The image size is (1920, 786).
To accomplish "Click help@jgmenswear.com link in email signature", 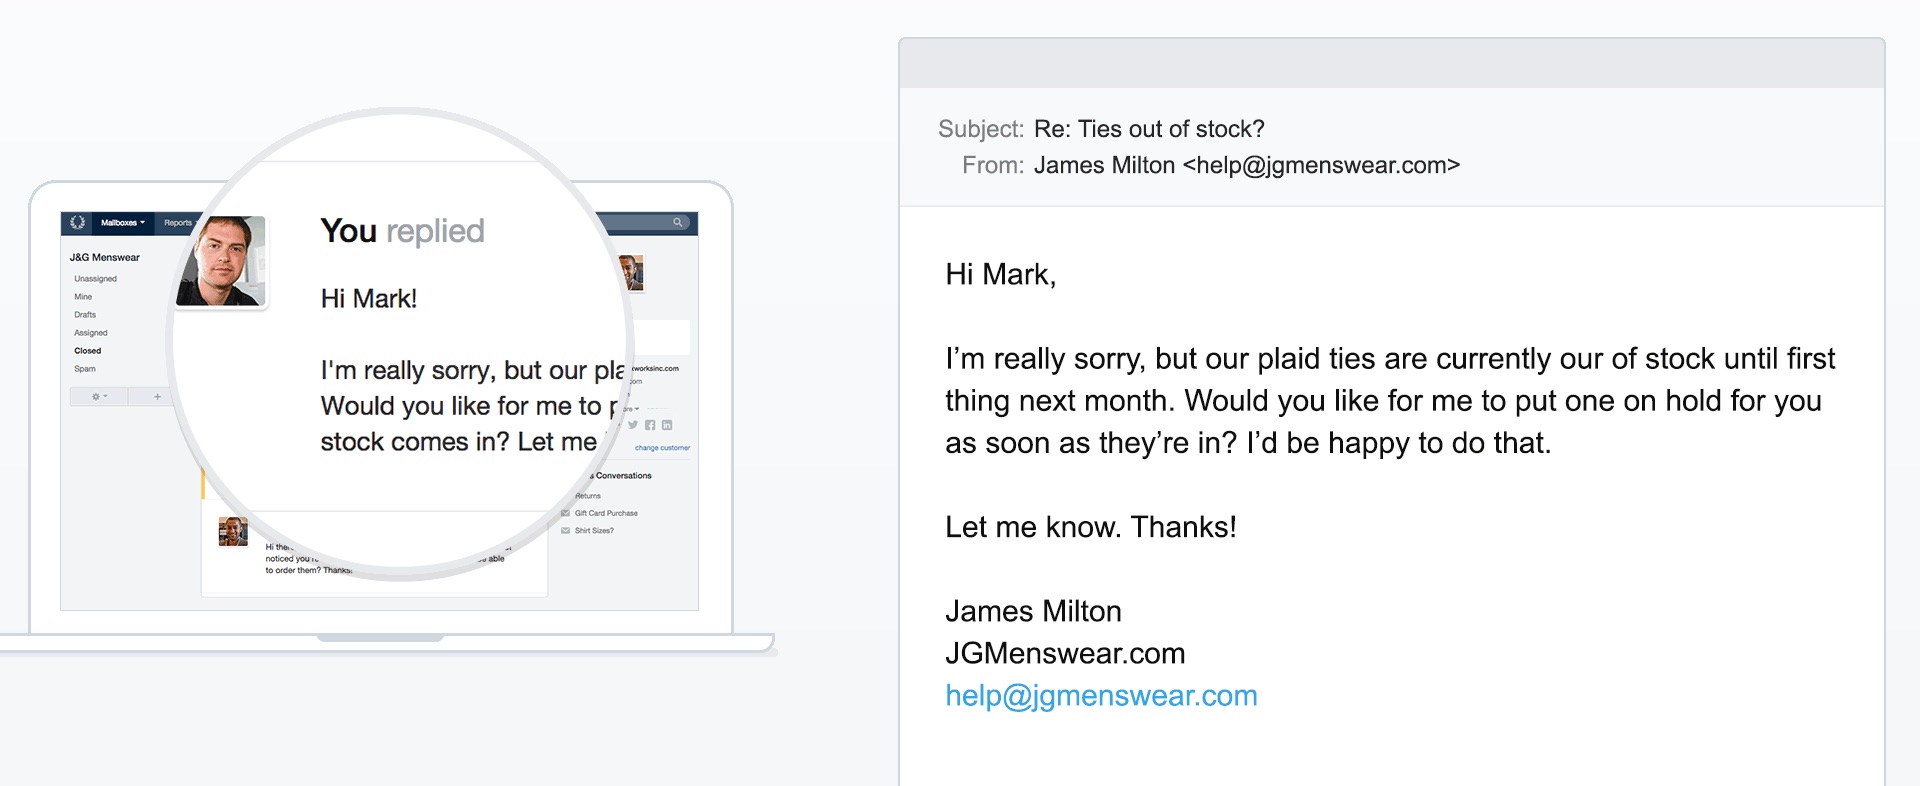I will (1101, 695).
